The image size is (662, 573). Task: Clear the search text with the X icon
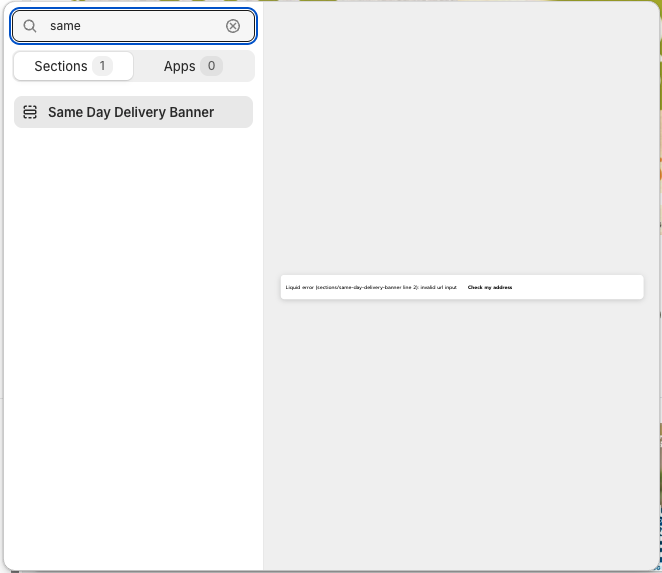pyautogui.click(x=233, y=26)
